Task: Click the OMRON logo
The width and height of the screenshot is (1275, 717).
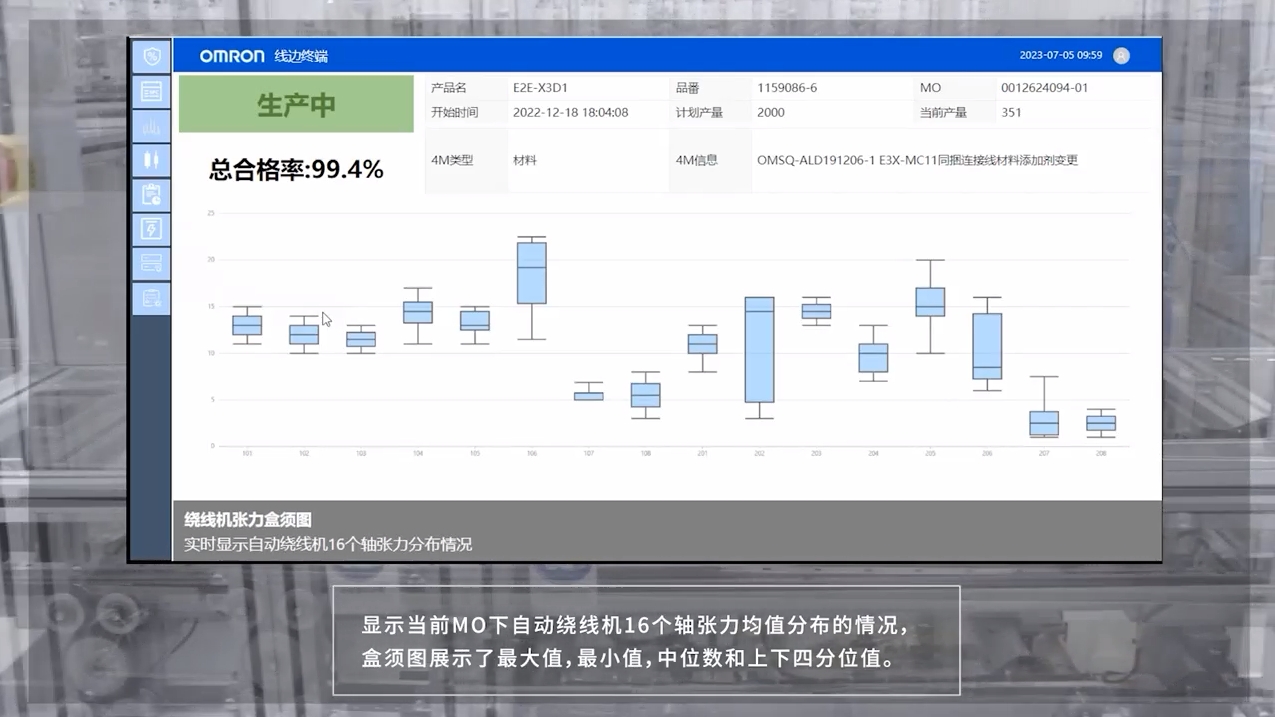Action: pos(232,56)
